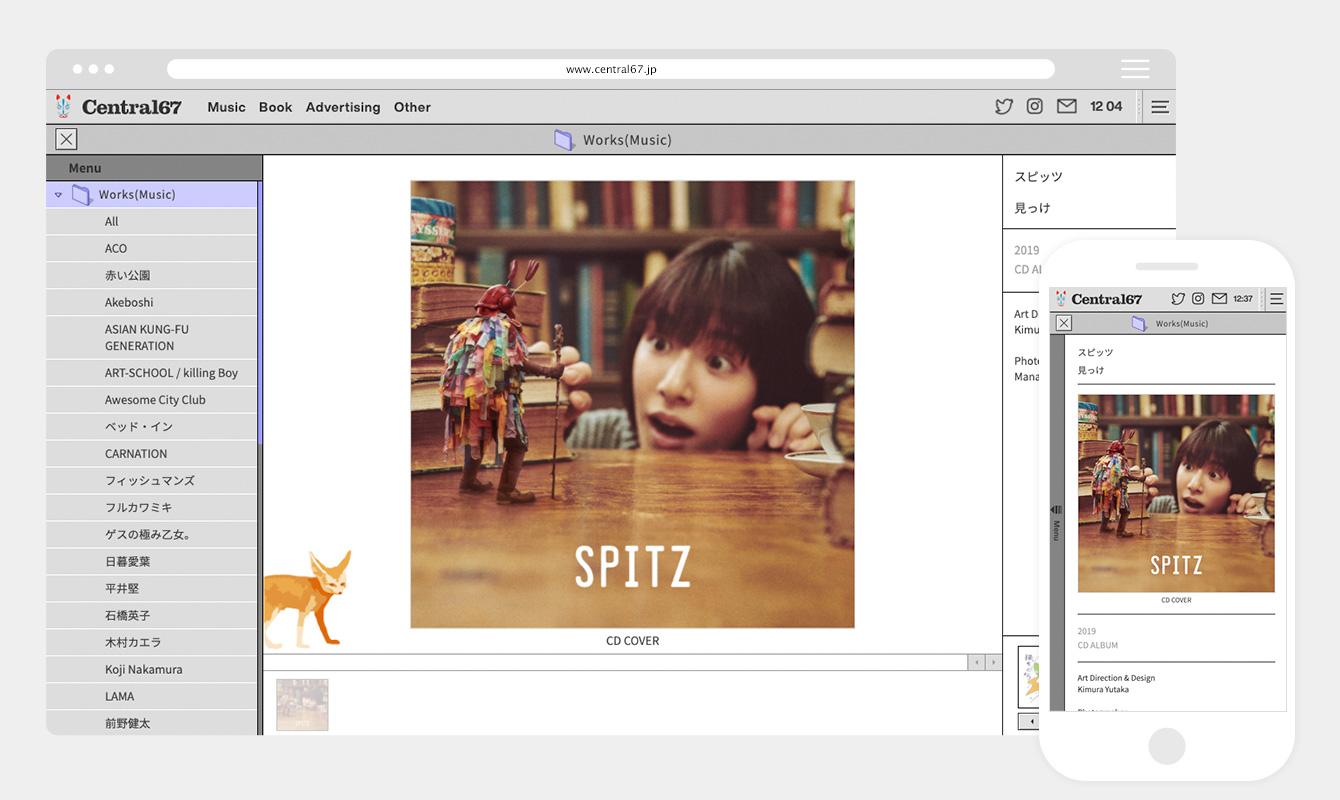Click the Works(Music) sidebar tree item
The height and width of the screenshot is (800, 1340).
(152, 195)
